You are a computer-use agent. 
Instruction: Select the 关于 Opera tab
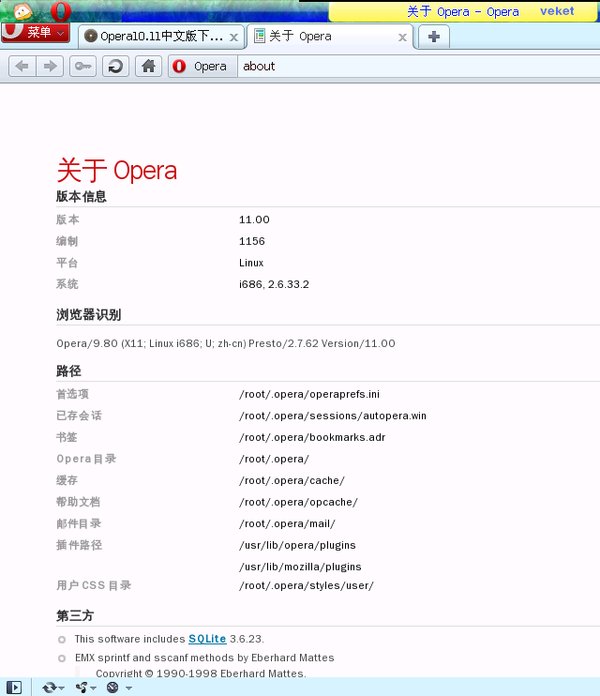[x=320, y=37]
